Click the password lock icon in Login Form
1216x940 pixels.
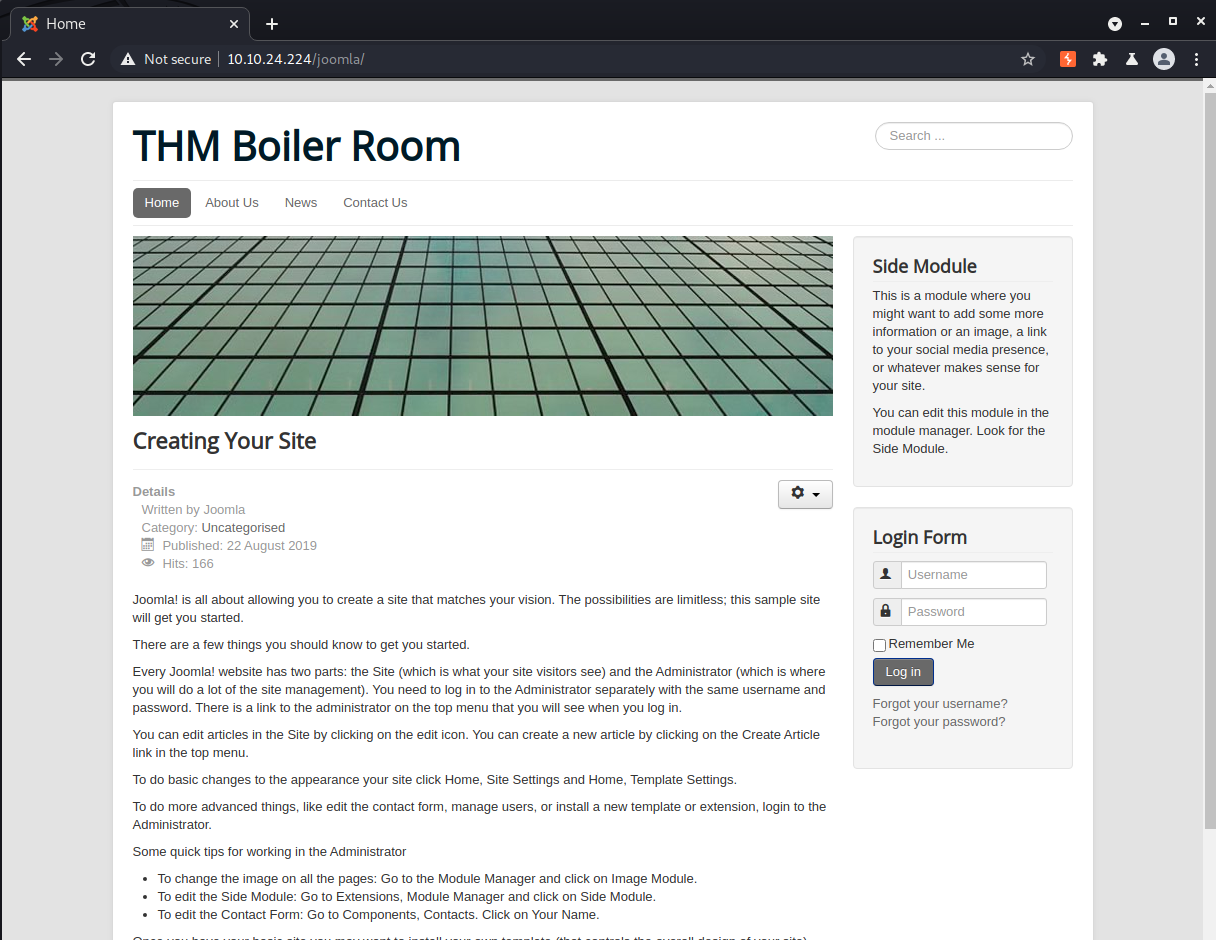[x=886, y=611]
